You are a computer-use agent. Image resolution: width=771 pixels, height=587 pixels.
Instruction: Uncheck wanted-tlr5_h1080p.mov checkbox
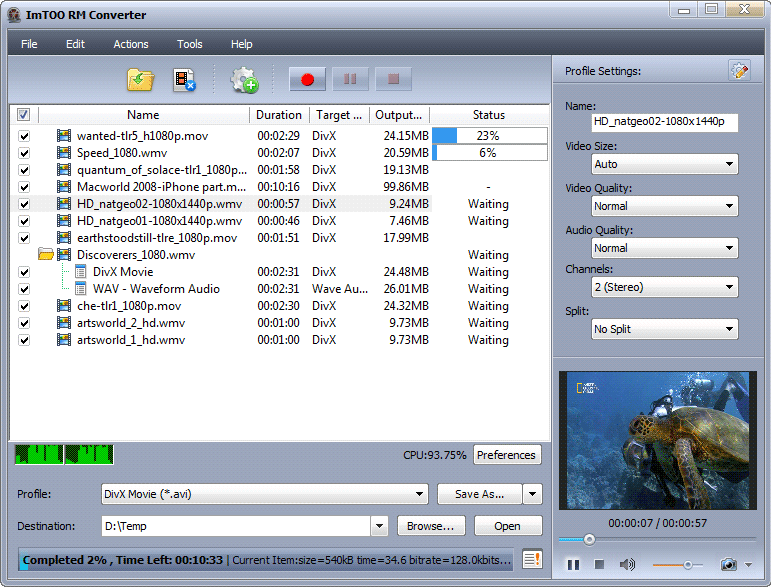24,136
